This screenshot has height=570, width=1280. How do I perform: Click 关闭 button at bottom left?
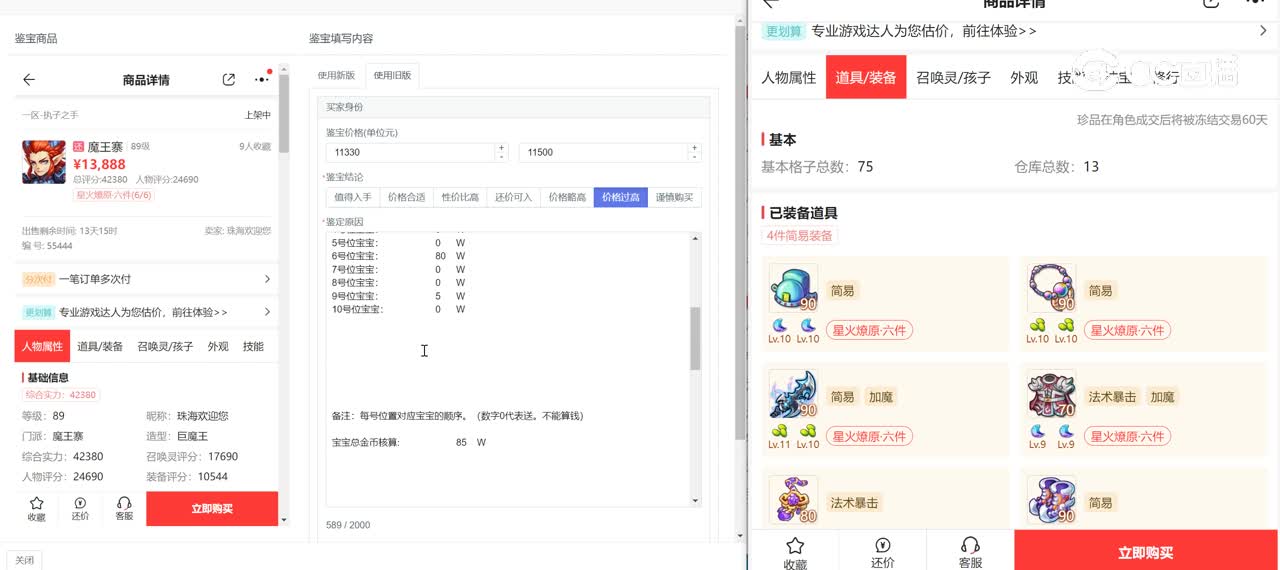(24, 561)
